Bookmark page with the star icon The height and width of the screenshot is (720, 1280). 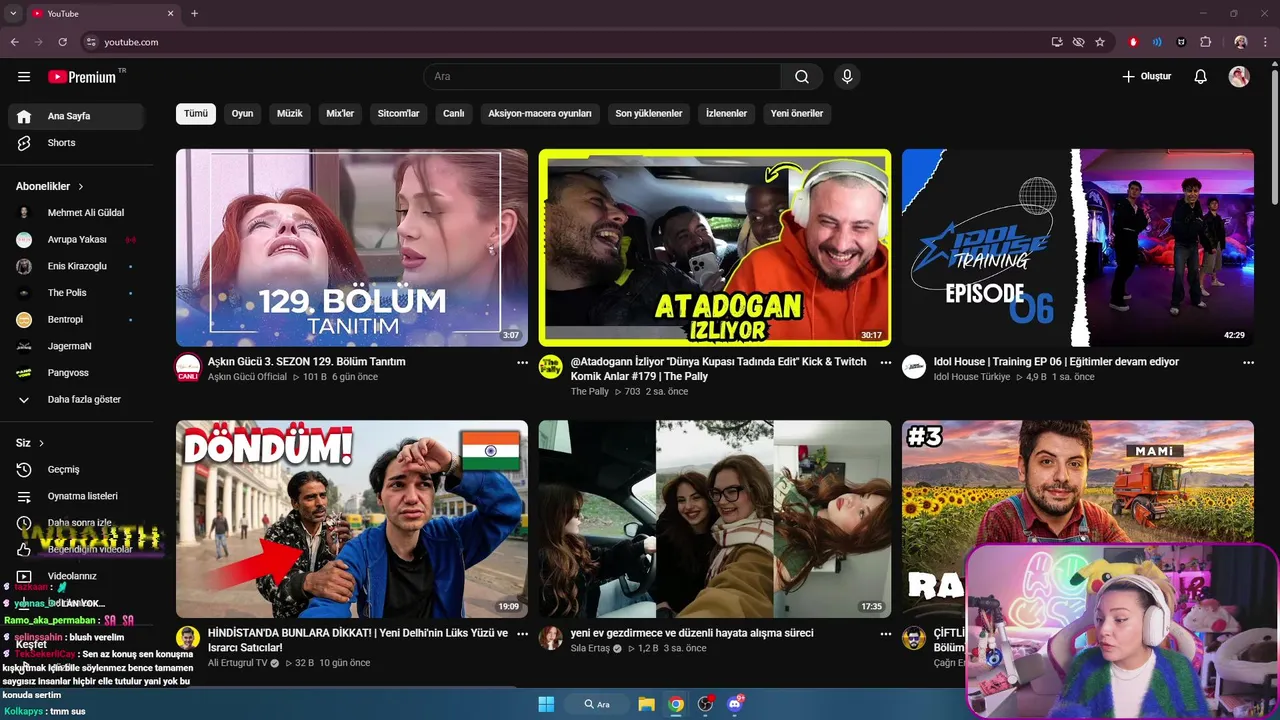[x=1100, y=42]
